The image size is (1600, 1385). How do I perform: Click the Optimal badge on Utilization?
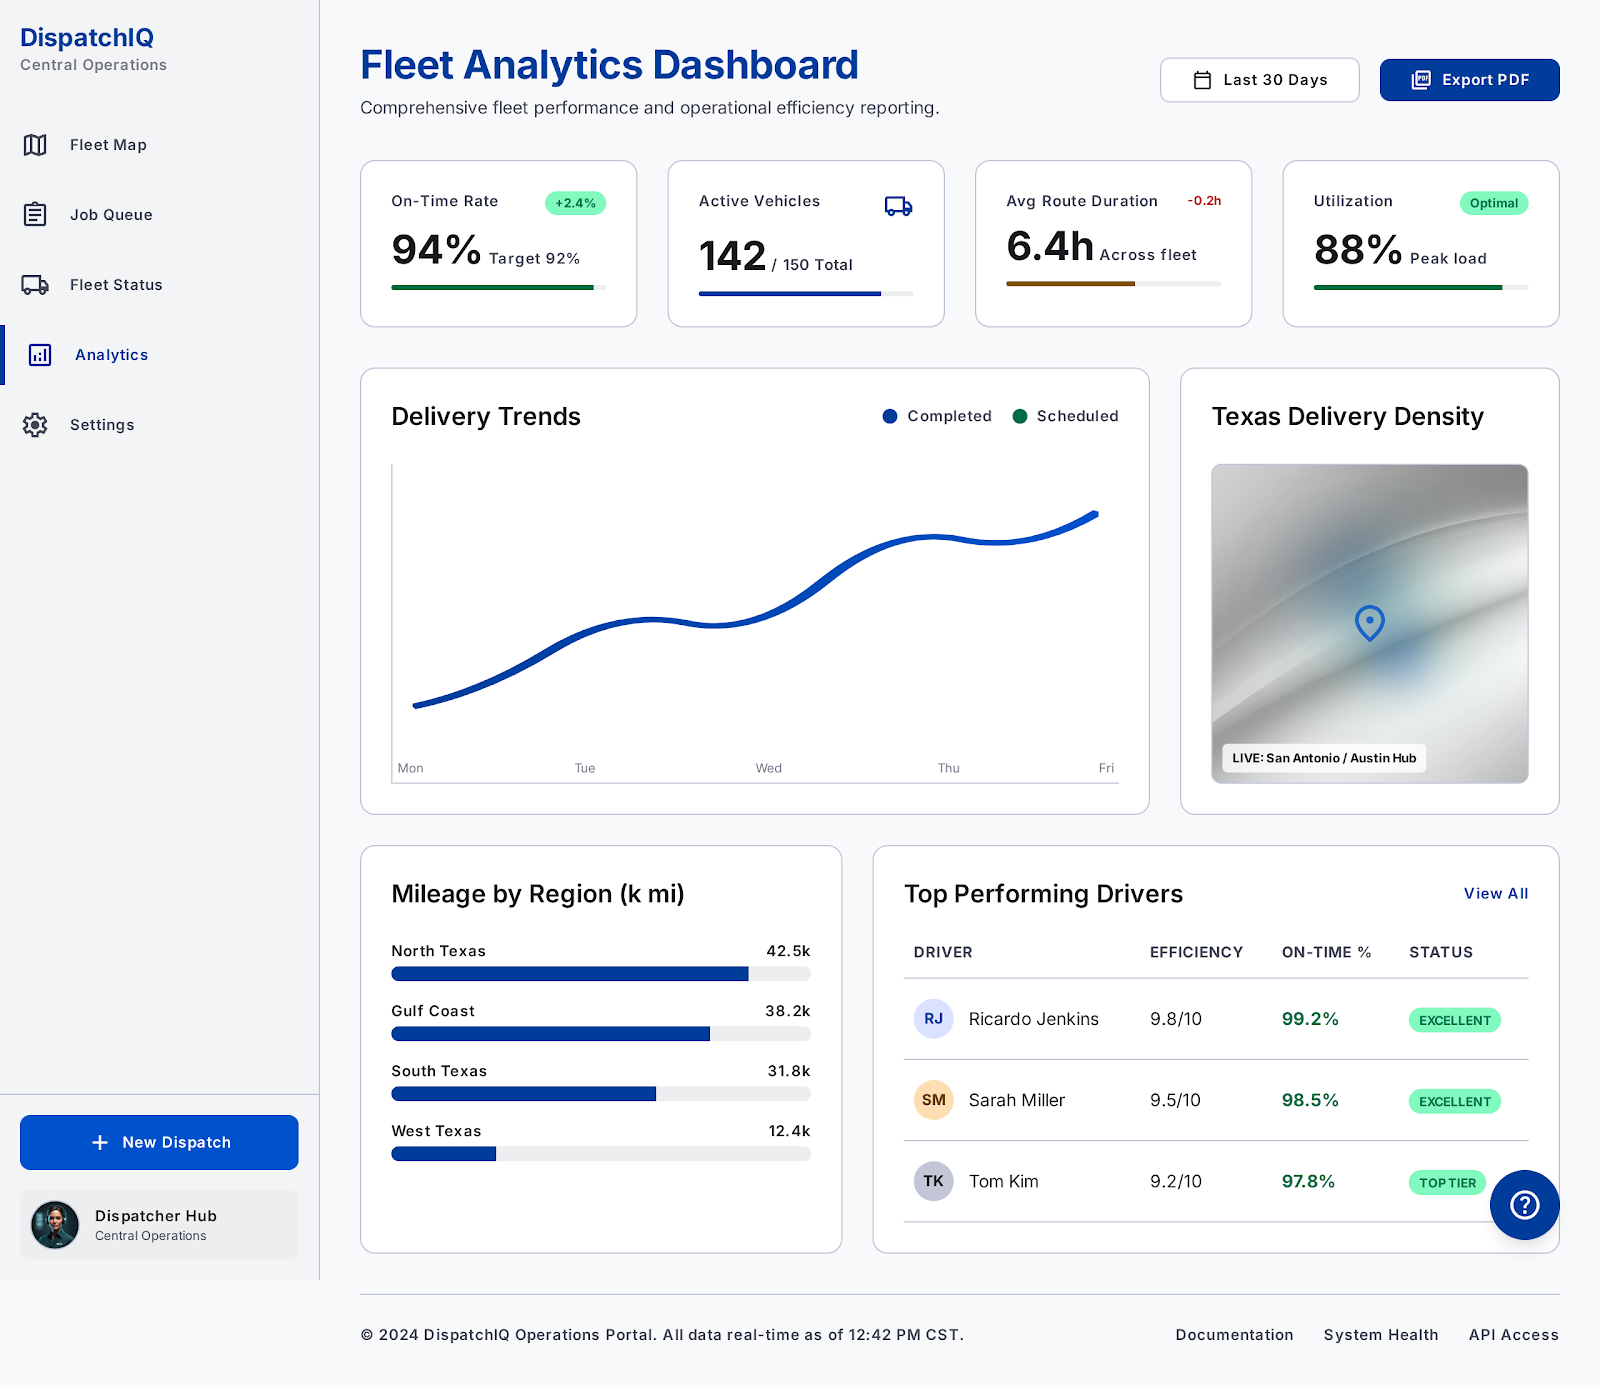(1494, 203)
